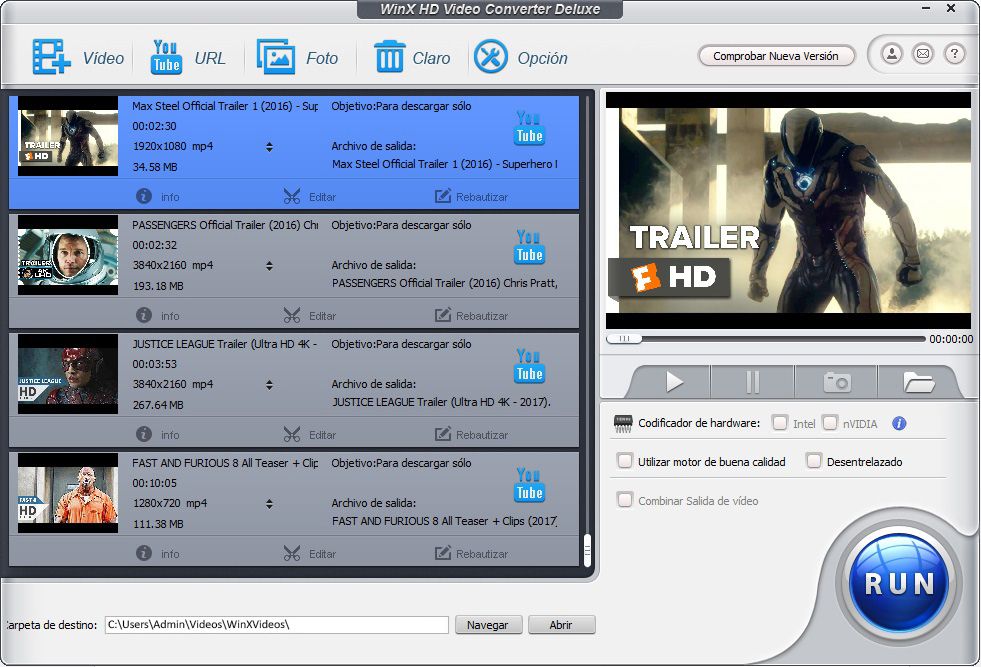Click the email envelope icon at top right
981x667 pixels.
point(922,54)
